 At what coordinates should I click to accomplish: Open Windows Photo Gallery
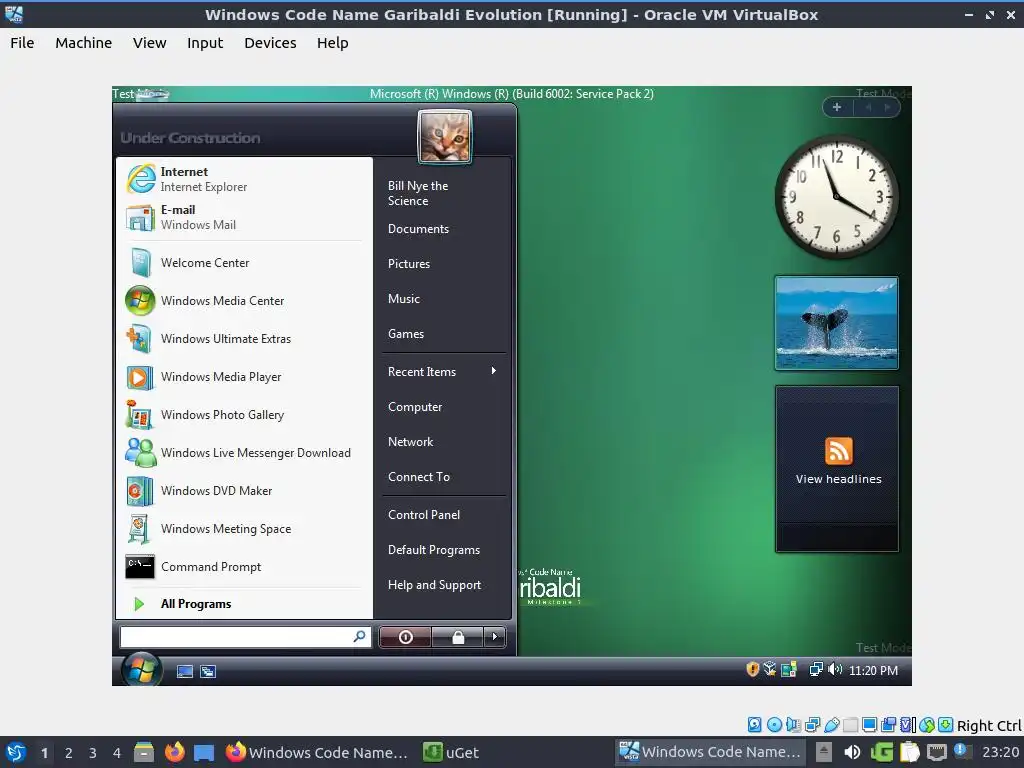(242, 415)
